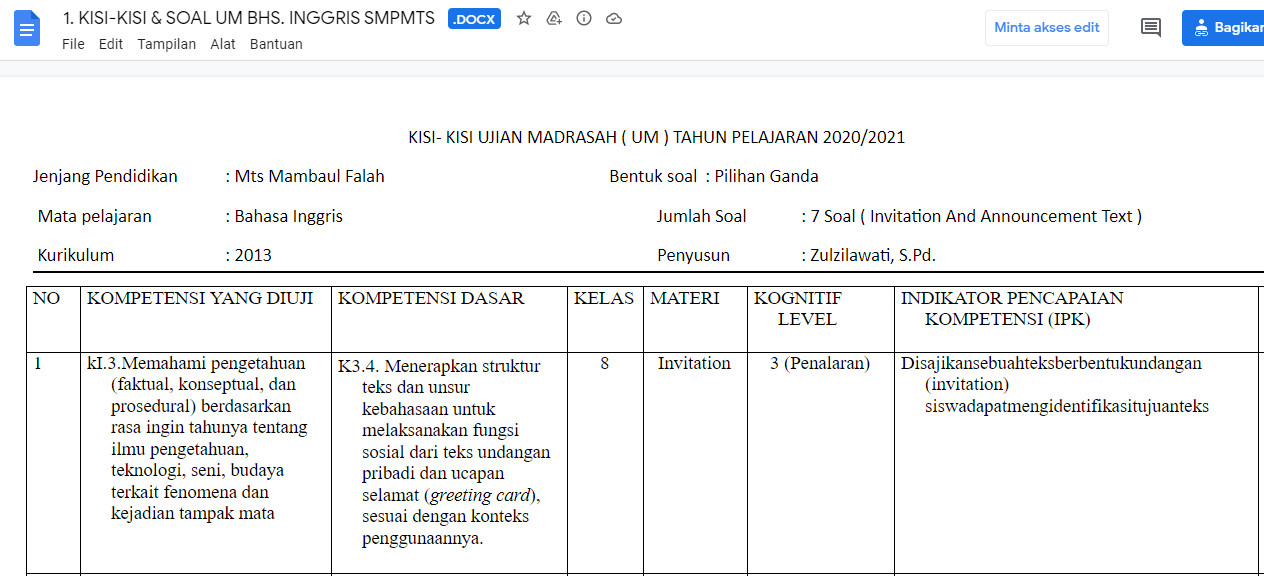Click the '7 Soal ( Invitation And Announcement Text )' text

(976, 216)
